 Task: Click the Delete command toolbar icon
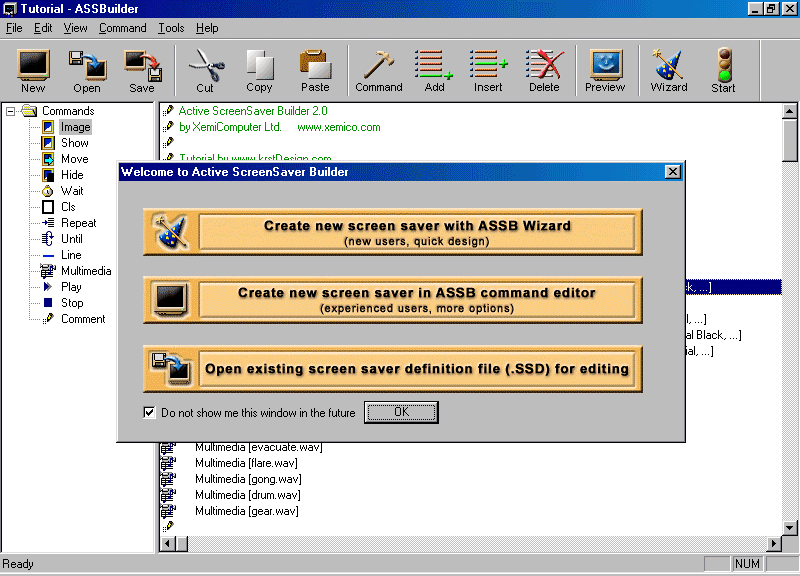[x=544, y=70]
